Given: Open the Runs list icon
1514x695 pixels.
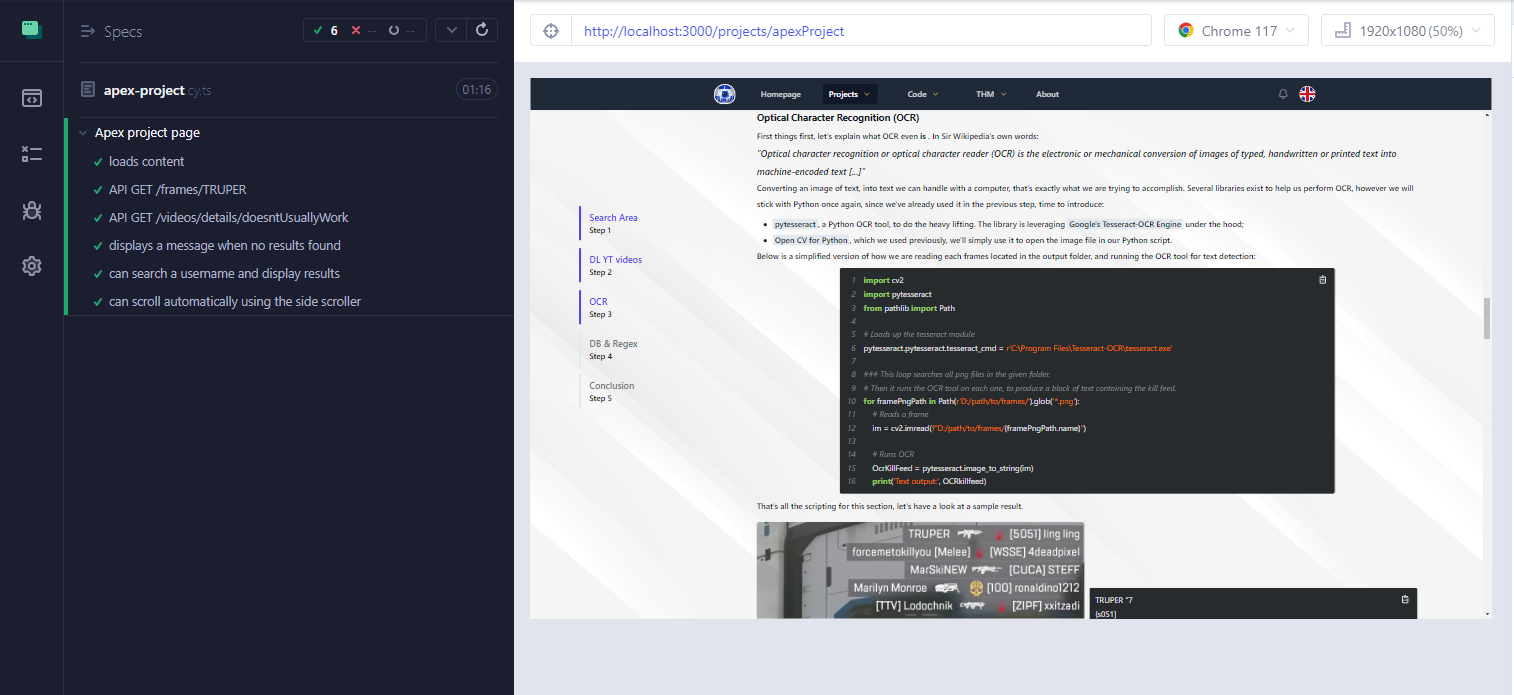Looking at the screenshot, I should tap(31, 154).
